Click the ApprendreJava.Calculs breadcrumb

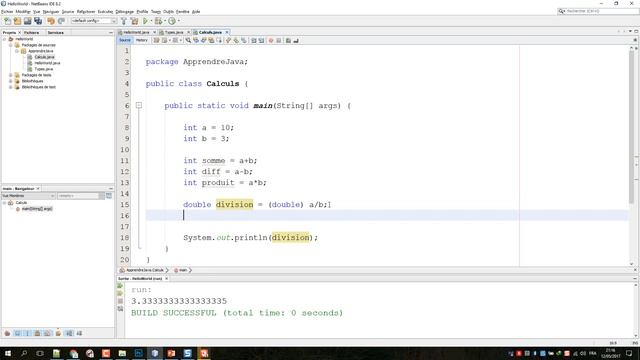pyautogui.click(x=144, y=270)
